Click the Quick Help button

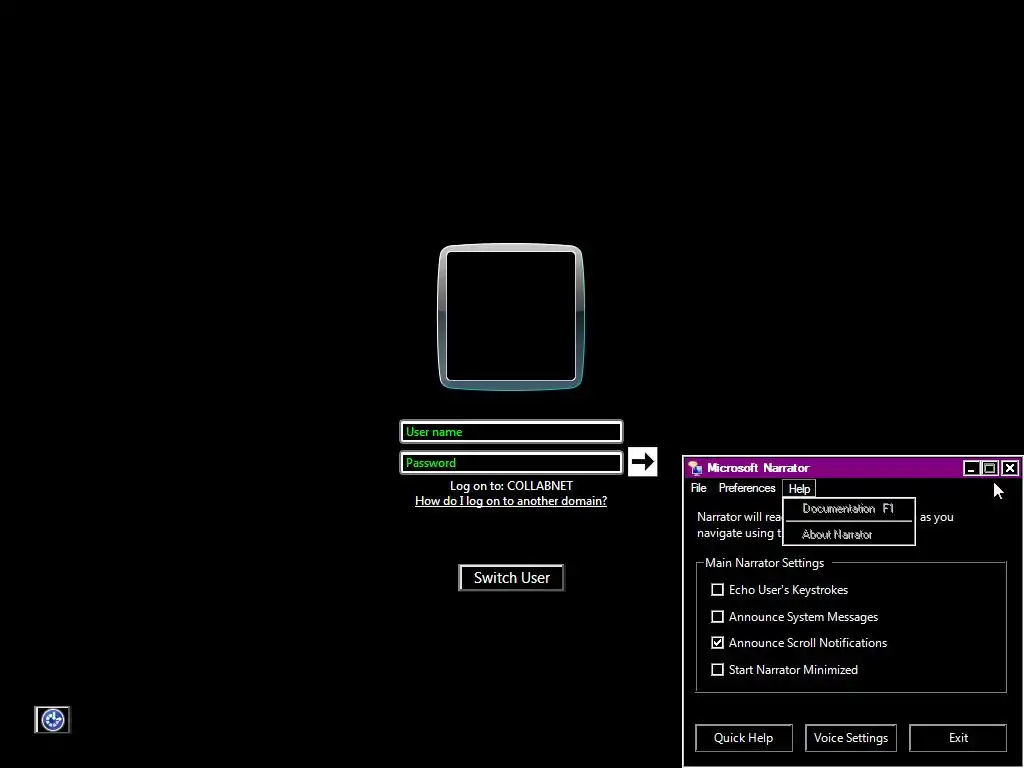point(744,738)
